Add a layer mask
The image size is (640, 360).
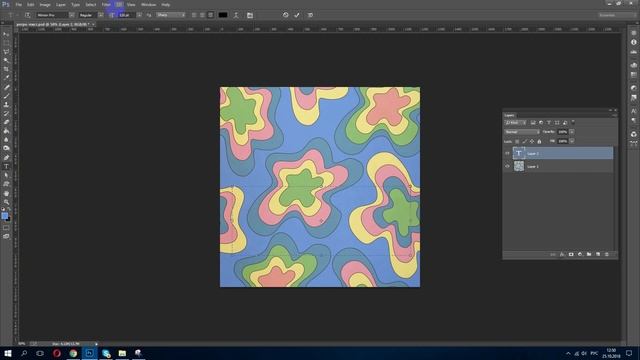[571, 254]
